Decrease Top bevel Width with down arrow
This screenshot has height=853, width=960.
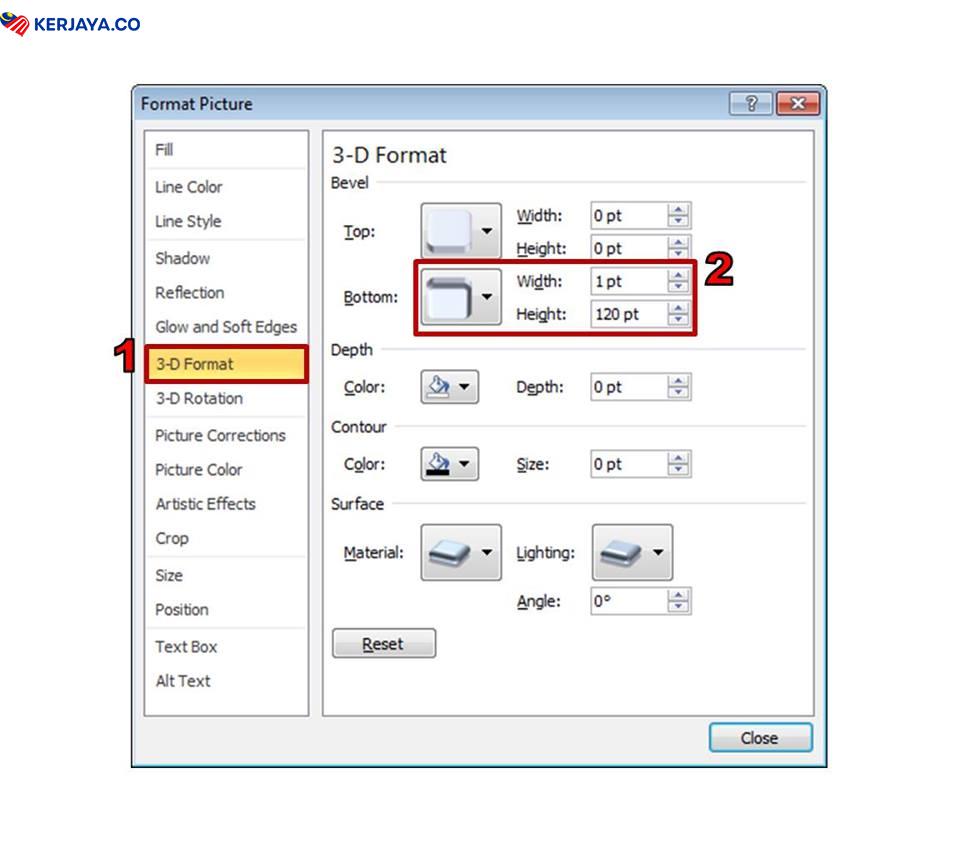[x=678, y=222]
